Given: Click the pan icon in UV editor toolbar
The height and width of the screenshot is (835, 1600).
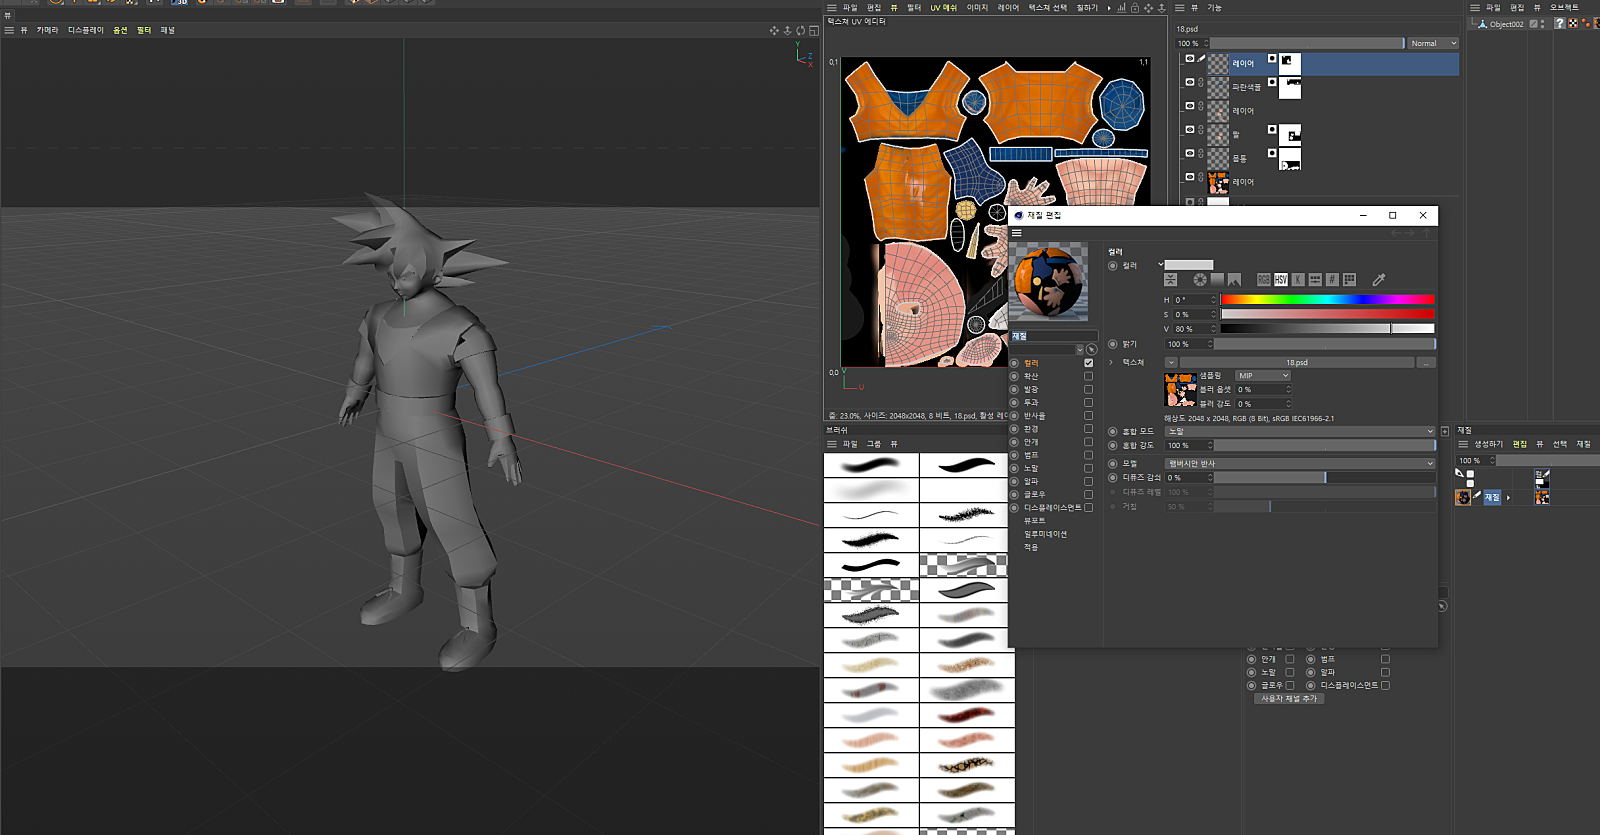Looking at the screenshot, I should coord(1148,8).
